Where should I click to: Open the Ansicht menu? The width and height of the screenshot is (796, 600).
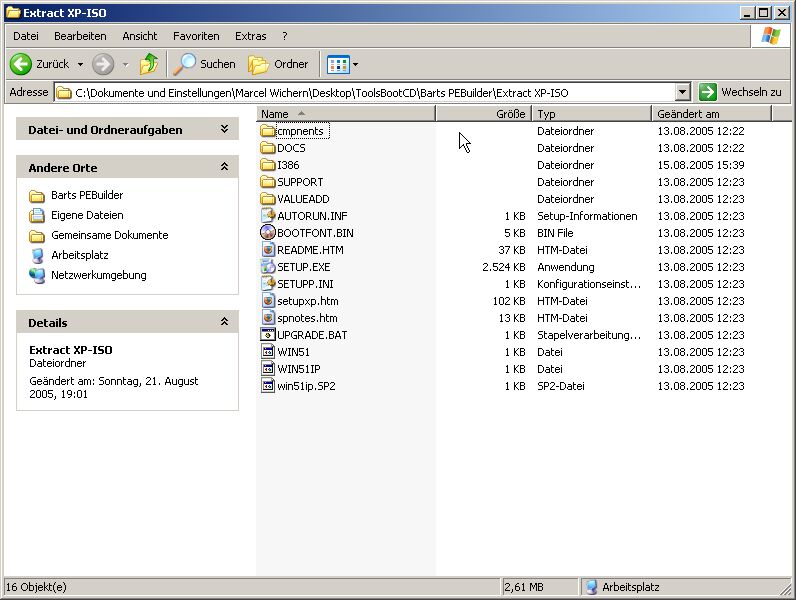(140, 36)
